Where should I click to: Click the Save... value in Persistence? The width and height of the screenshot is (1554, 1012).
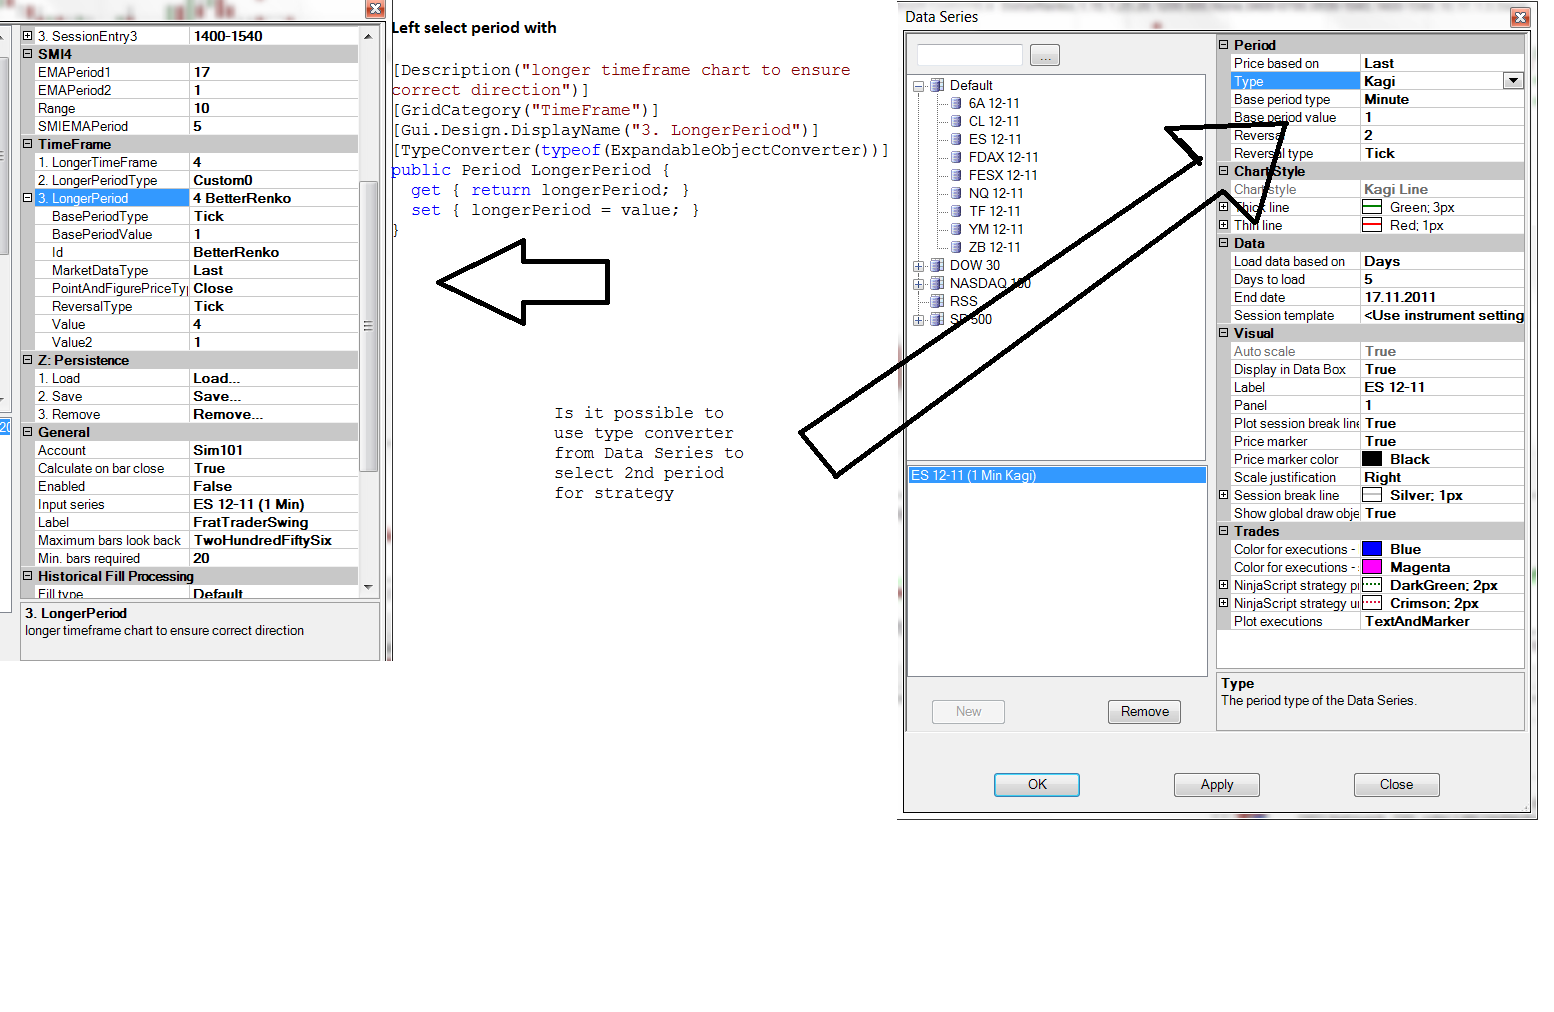[x=274, y=396]
